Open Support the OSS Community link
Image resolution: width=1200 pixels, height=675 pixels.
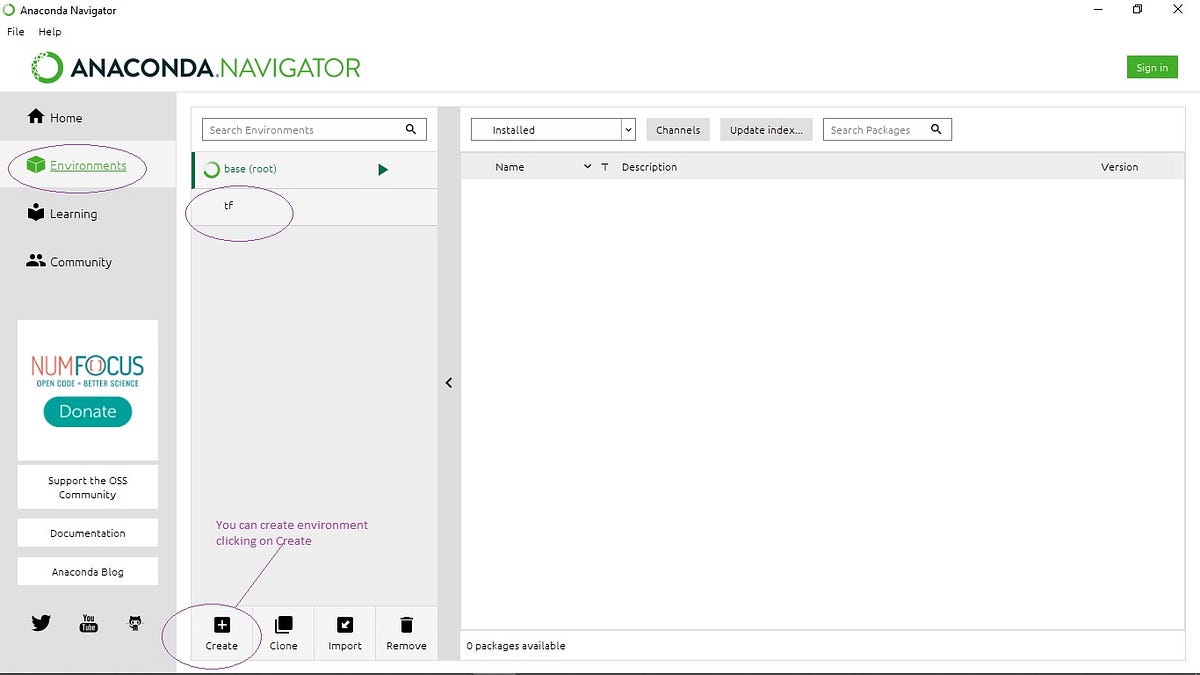click(88, 487)
